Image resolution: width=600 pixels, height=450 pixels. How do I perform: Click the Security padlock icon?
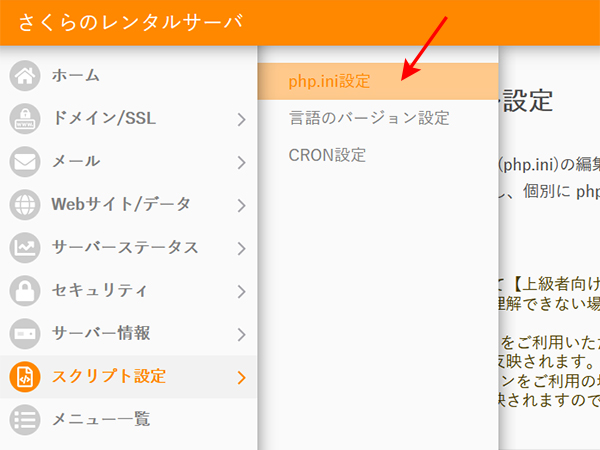25,291
